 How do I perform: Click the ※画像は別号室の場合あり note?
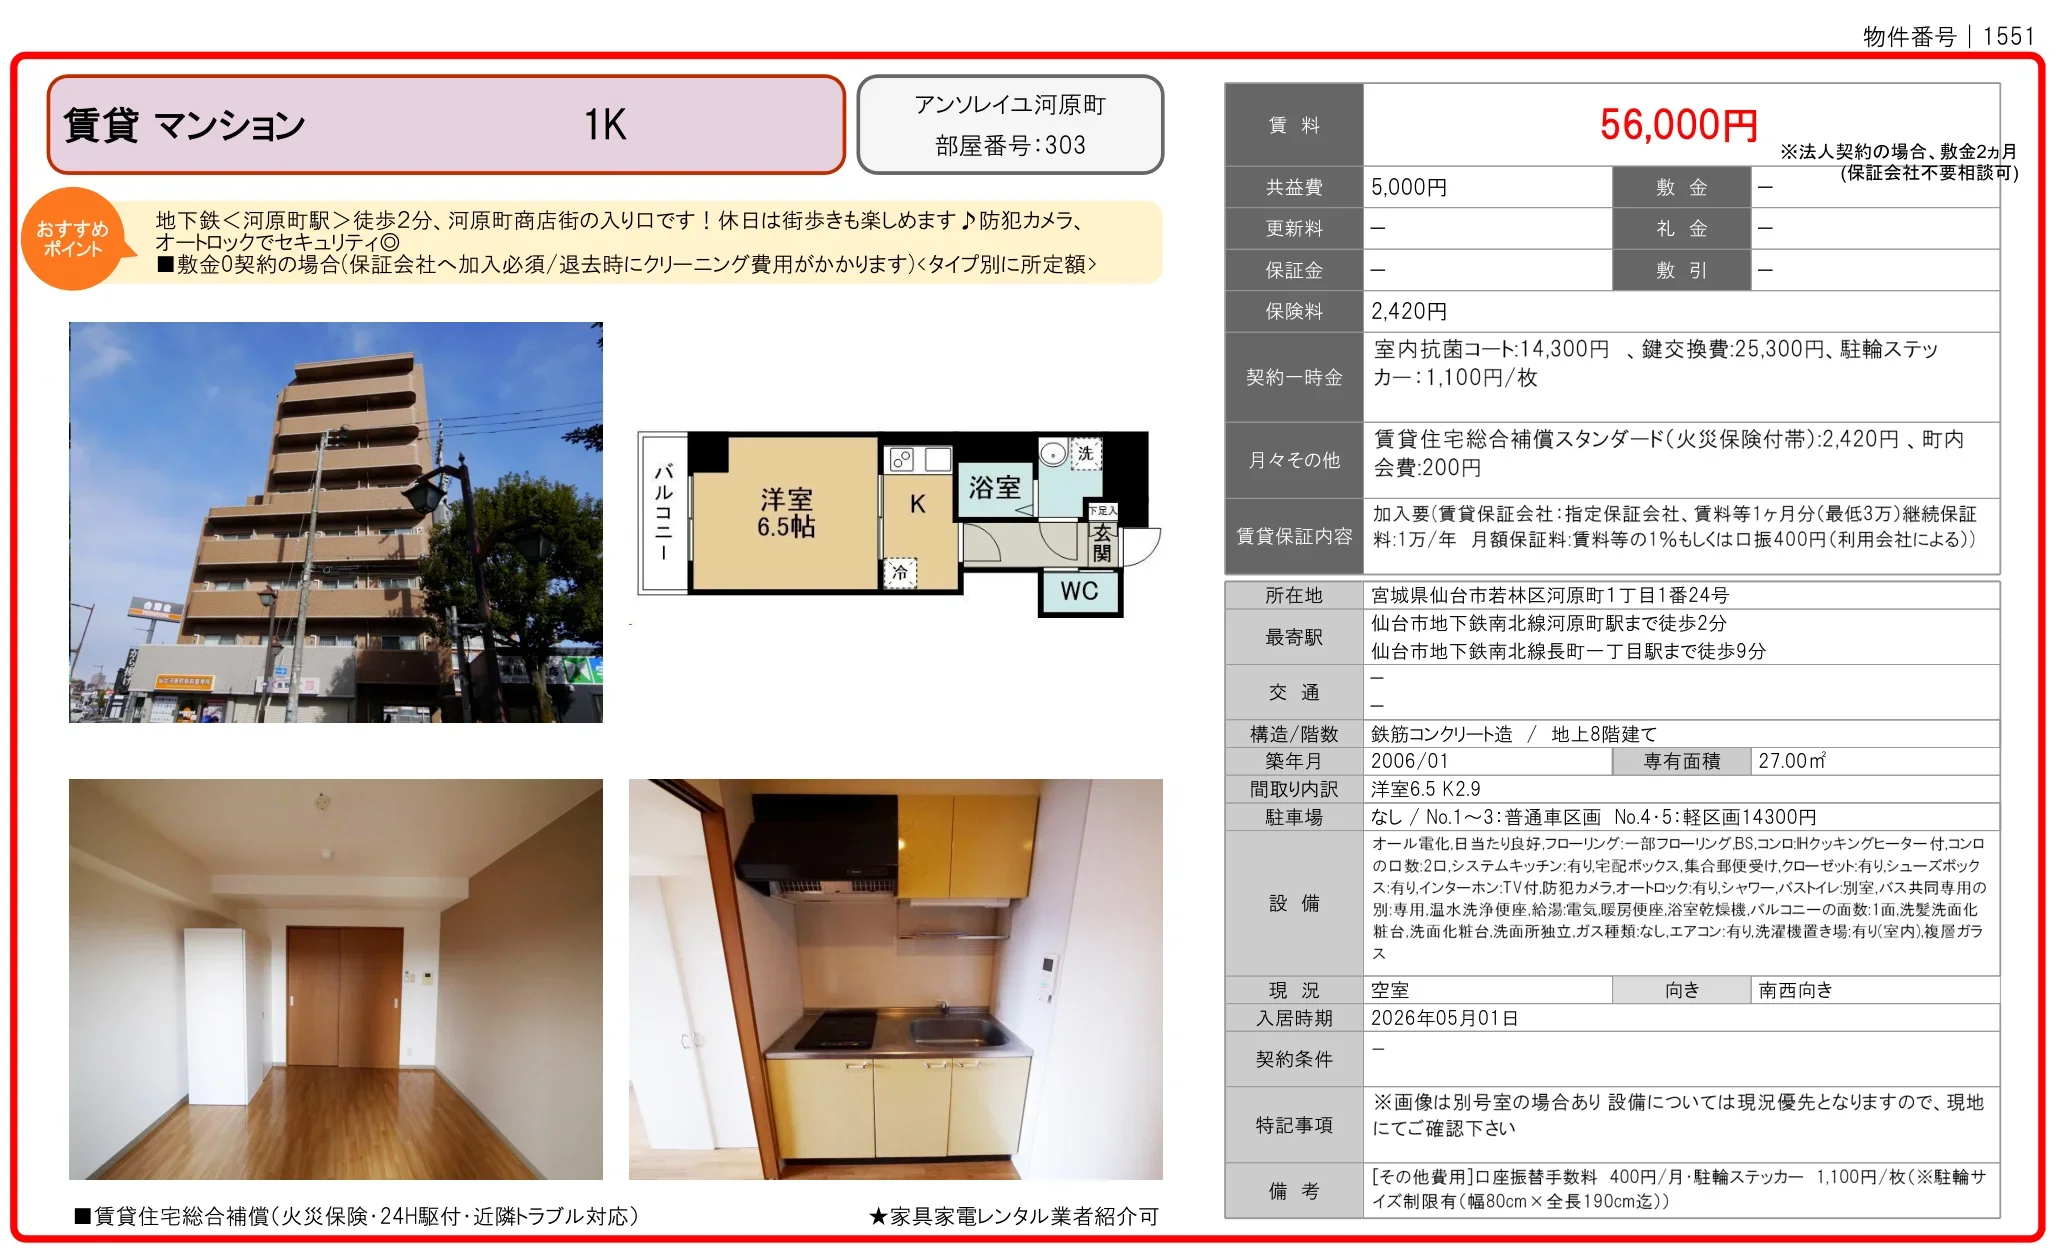tap(1678, 1115)
